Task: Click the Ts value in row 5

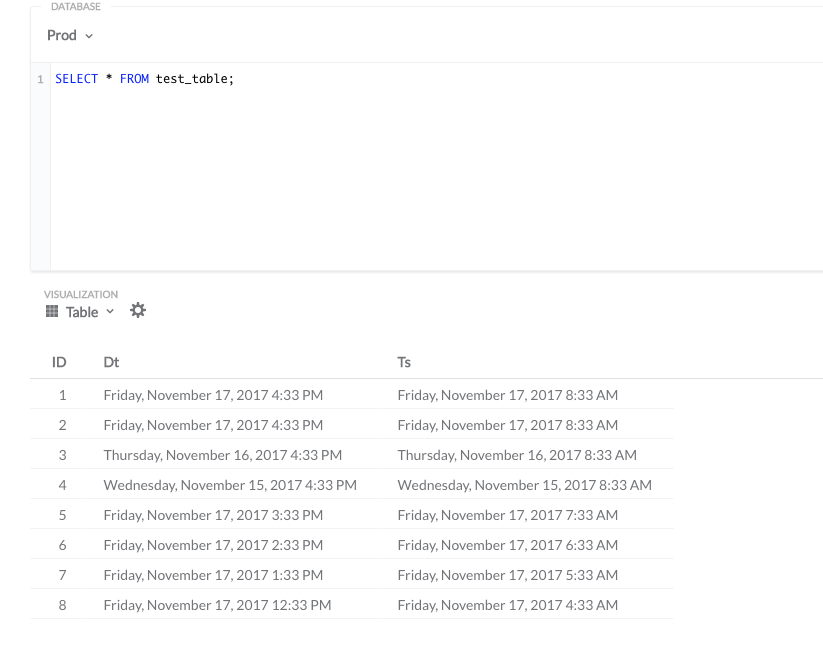Action: (x=508, y=514)
